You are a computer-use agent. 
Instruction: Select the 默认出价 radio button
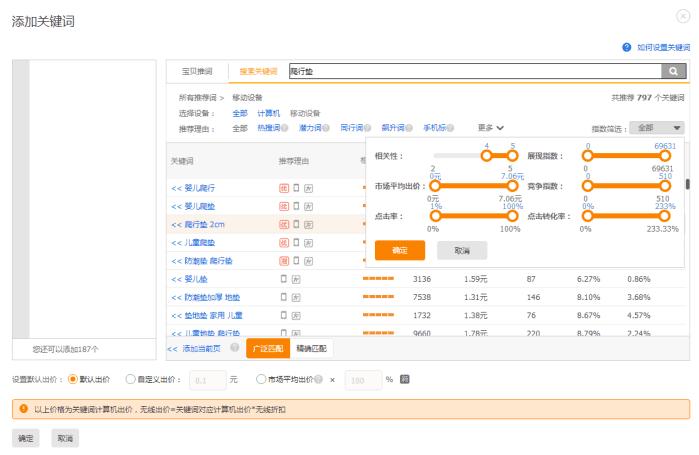(72, 380)
